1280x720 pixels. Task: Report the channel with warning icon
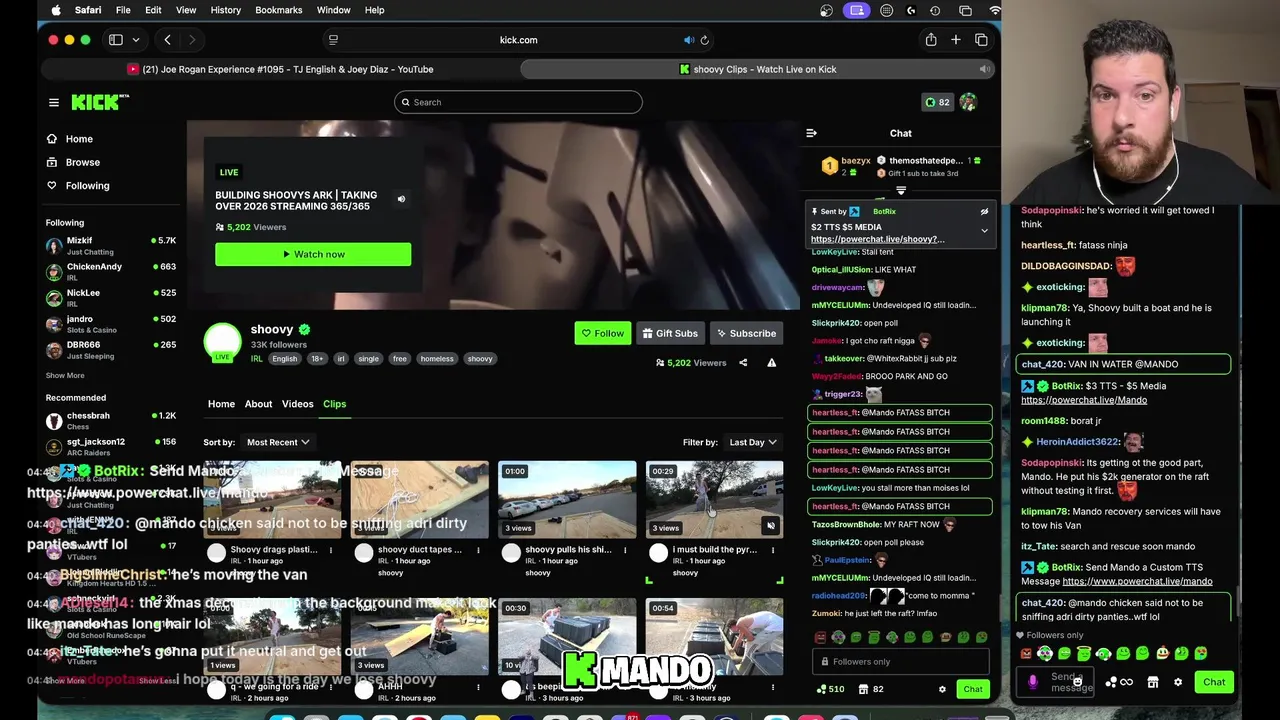click(x=771, y=363)
